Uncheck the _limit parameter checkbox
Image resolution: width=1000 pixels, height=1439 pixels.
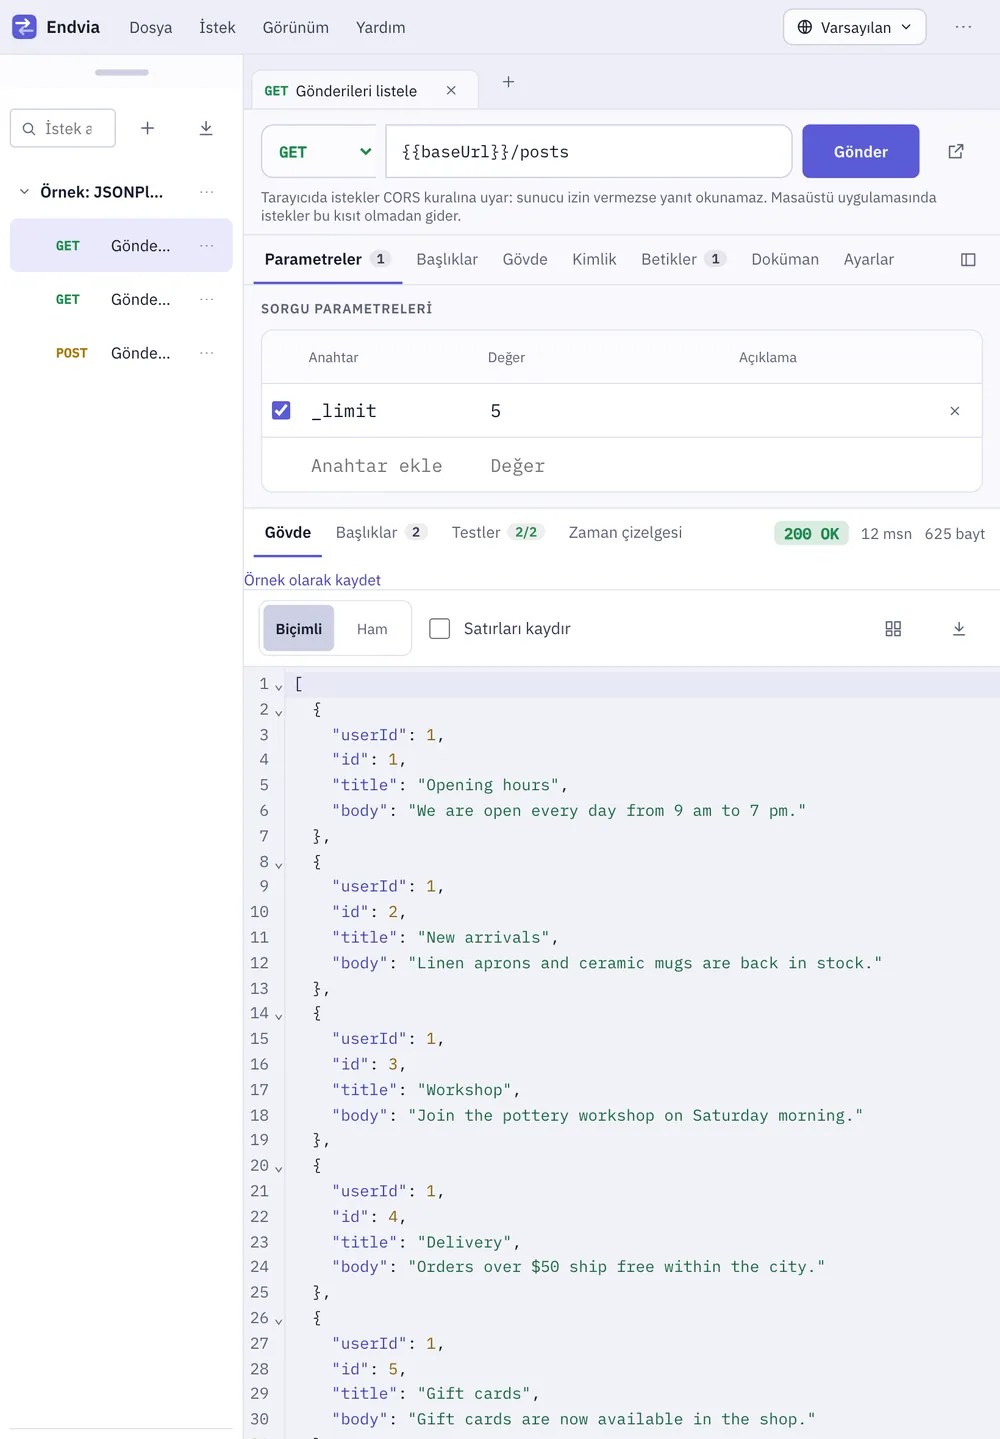(281, 410)
